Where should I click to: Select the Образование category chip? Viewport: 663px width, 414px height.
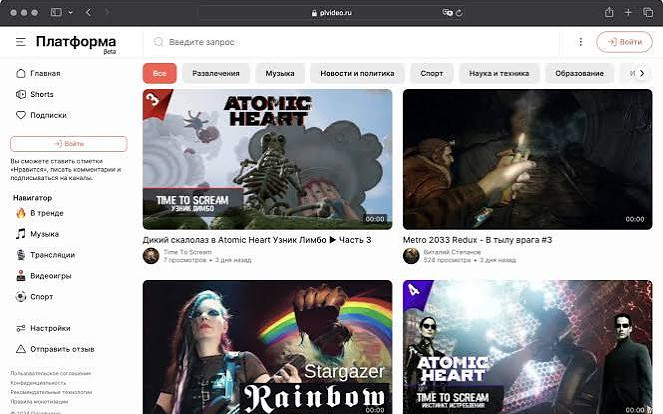pyautogui.click(x=579, y=73)
